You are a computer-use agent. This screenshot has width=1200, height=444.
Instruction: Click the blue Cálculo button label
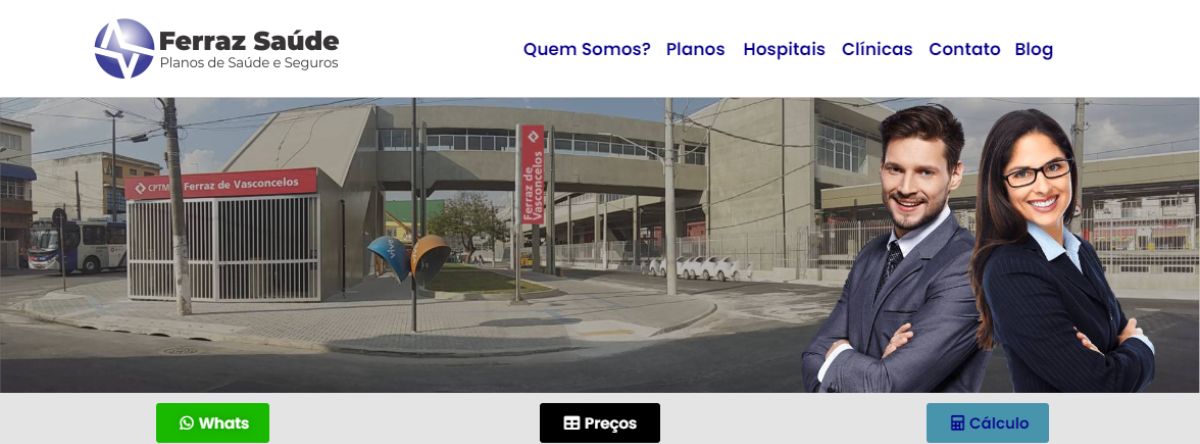pyautogui.click(x=998, y=423)
